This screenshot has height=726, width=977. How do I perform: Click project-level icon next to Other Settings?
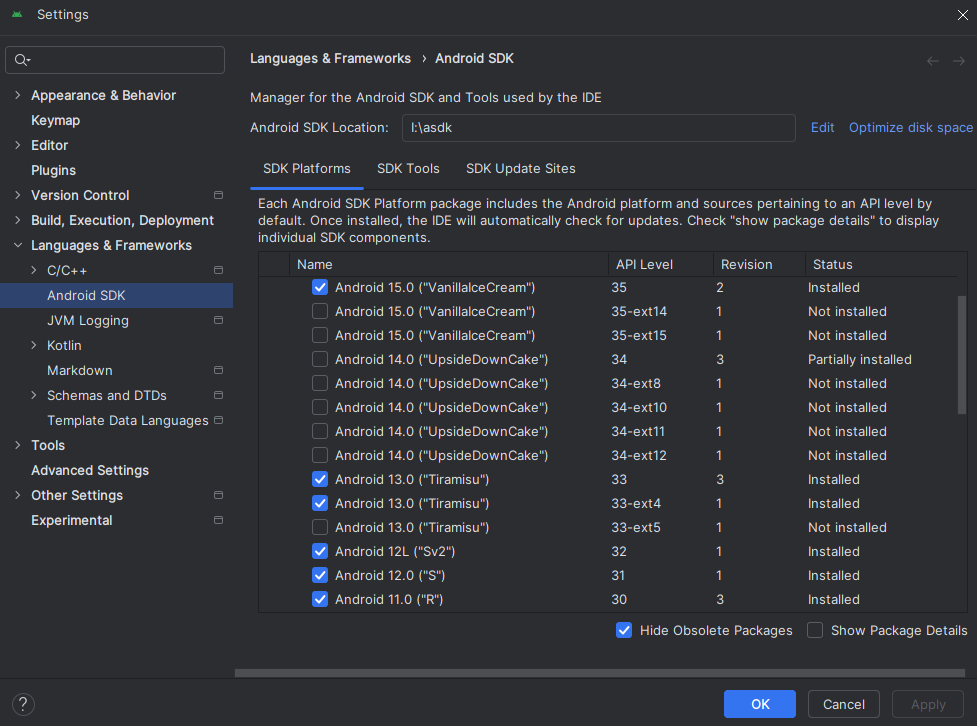pos(218,495)
